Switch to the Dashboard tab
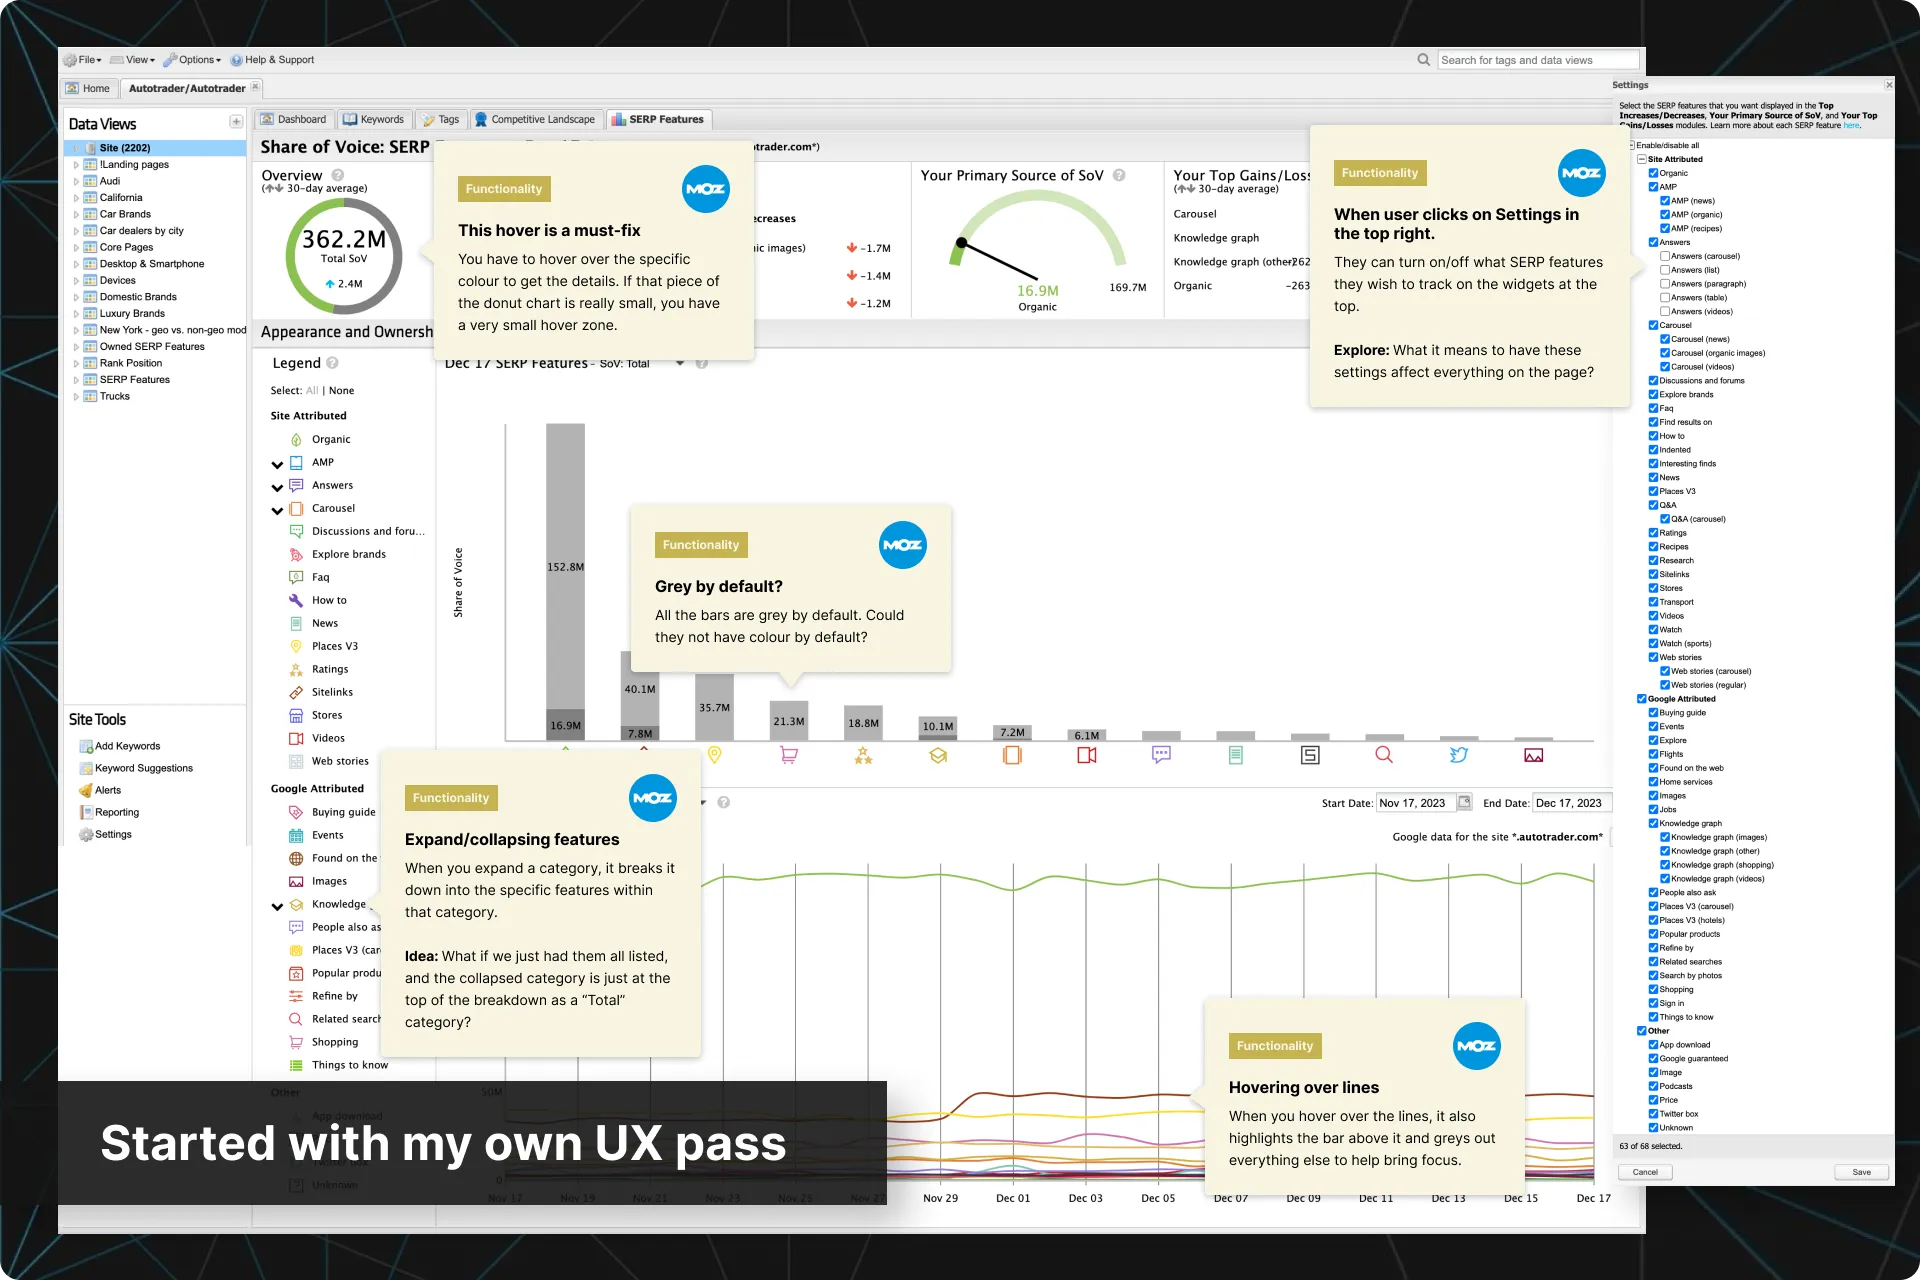1920x1280 pixels. [293, 119]
